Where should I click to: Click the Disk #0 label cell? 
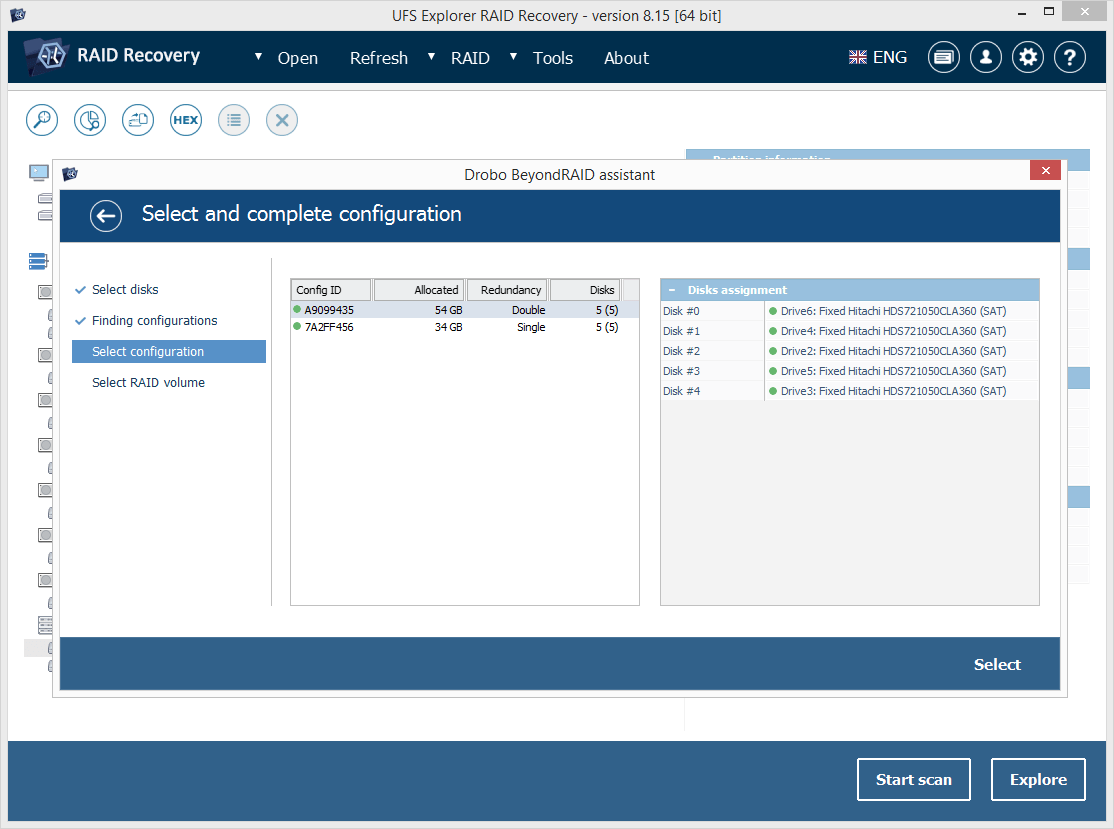tap(713, 311)
